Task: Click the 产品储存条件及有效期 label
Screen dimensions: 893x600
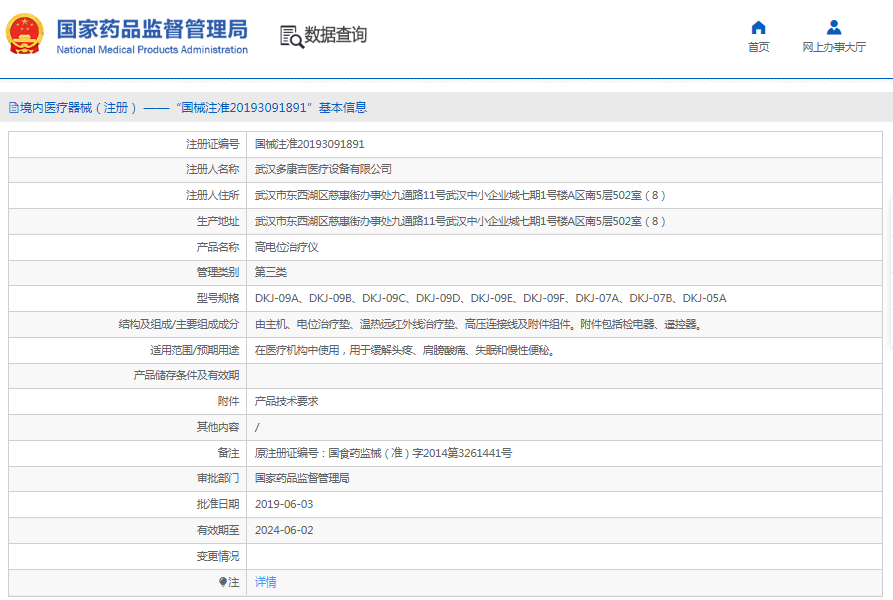Action: click(x=186, y=375)
